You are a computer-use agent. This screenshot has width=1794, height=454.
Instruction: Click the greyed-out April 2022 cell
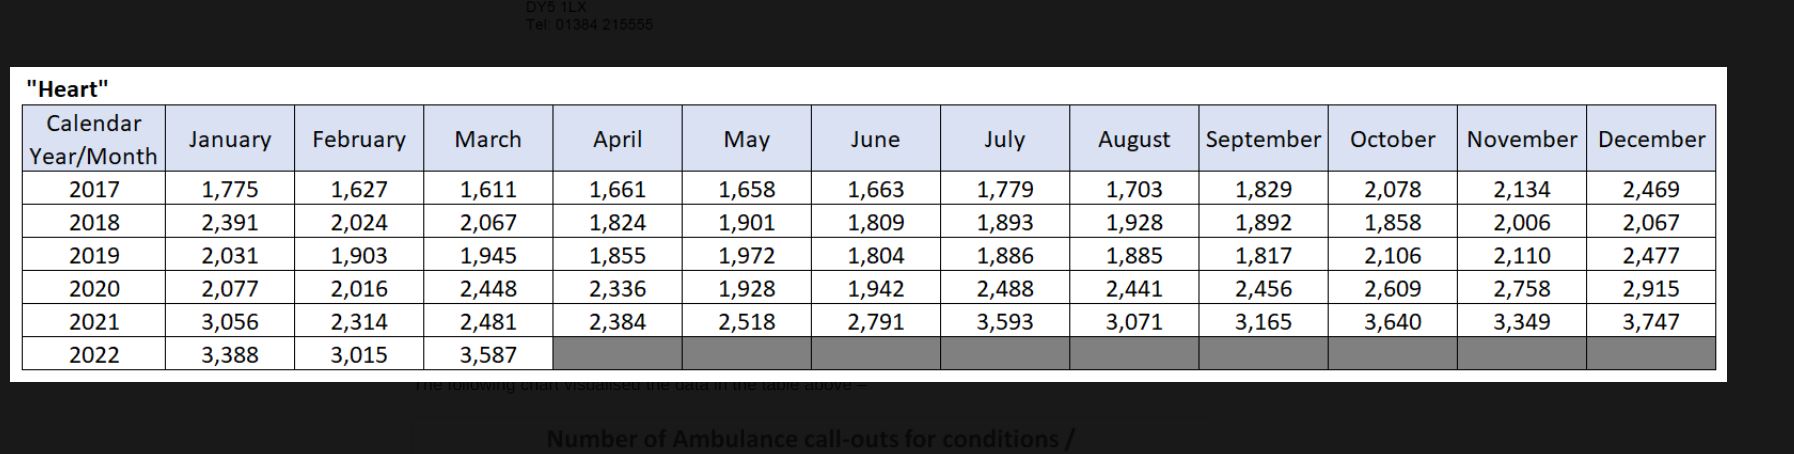[x=617, y=354]
